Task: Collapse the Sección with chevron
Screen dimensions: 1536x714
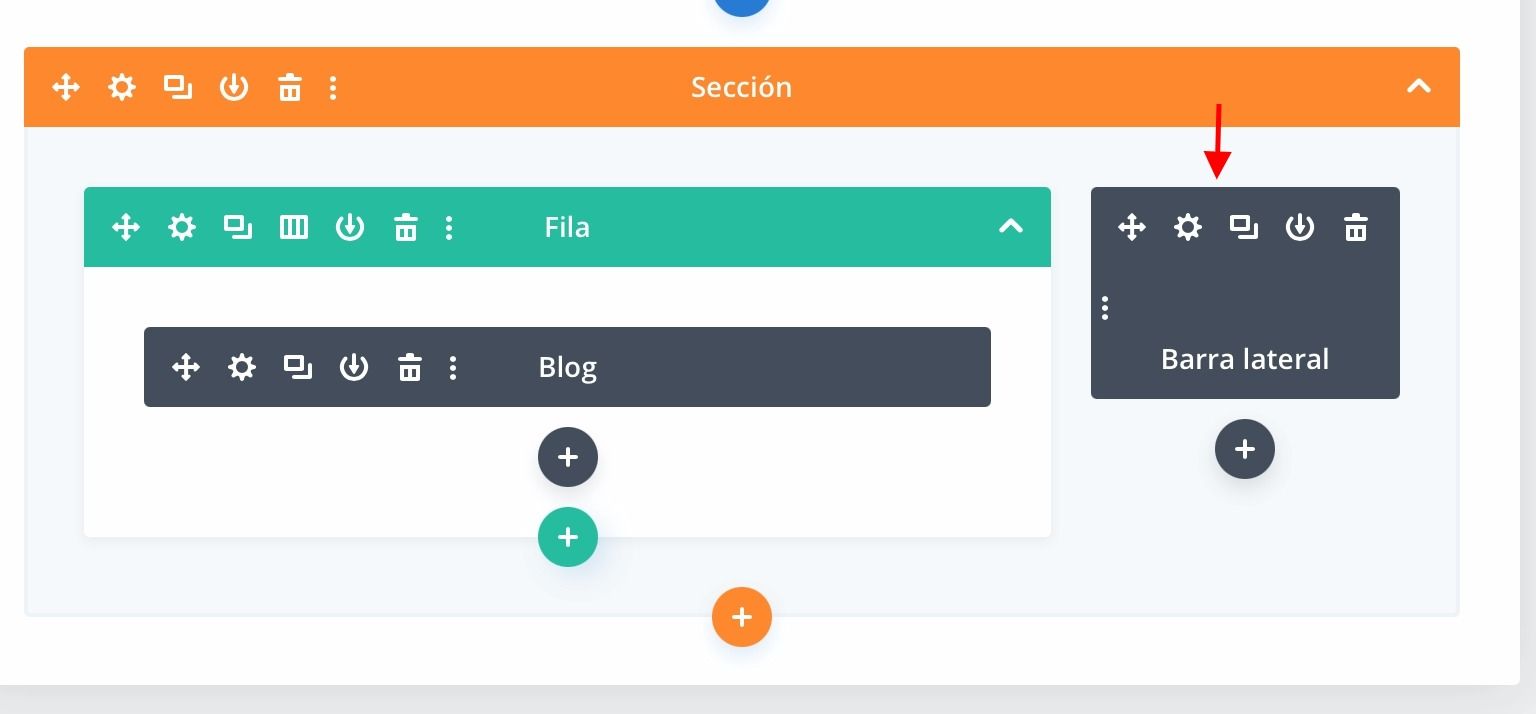Action: click(x=1419, y=87)
